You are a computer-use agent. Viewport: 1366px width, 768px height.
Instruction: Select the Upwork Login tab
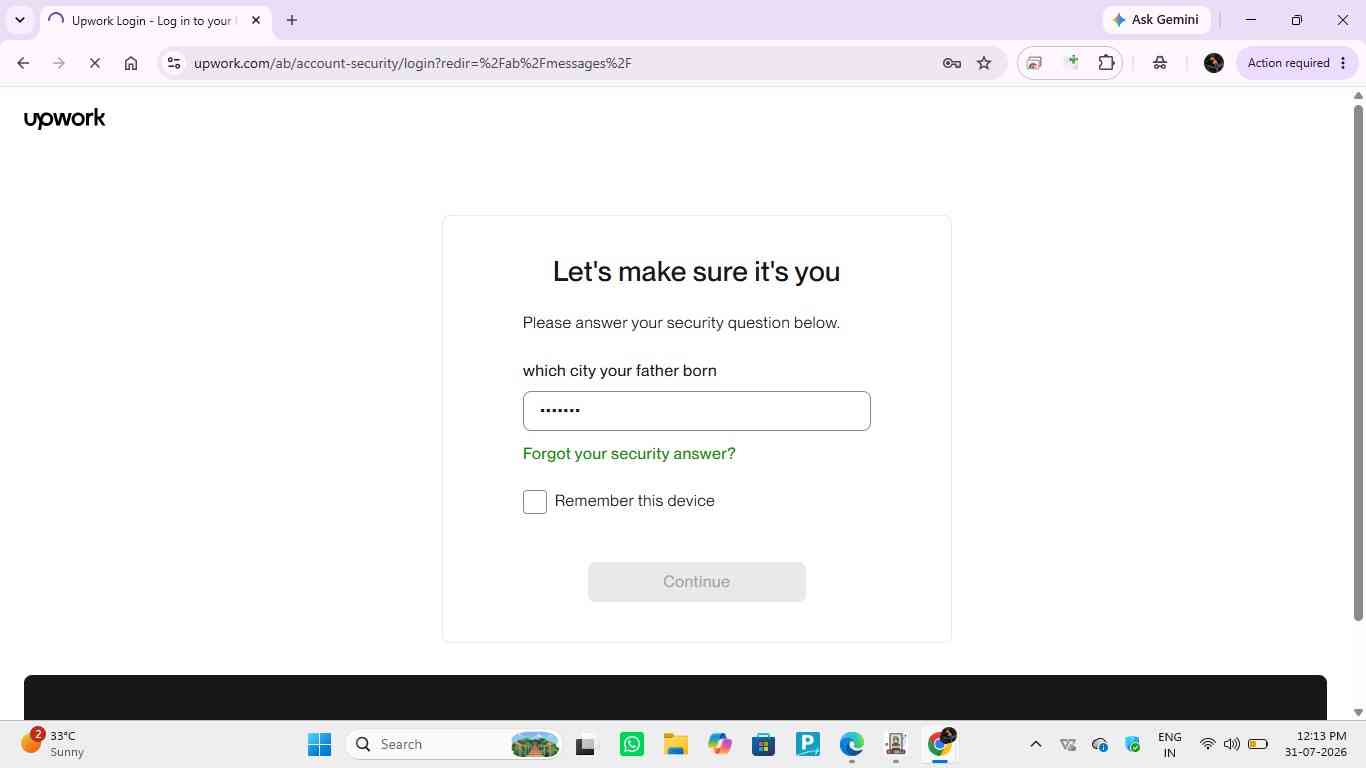pos(155,20)
